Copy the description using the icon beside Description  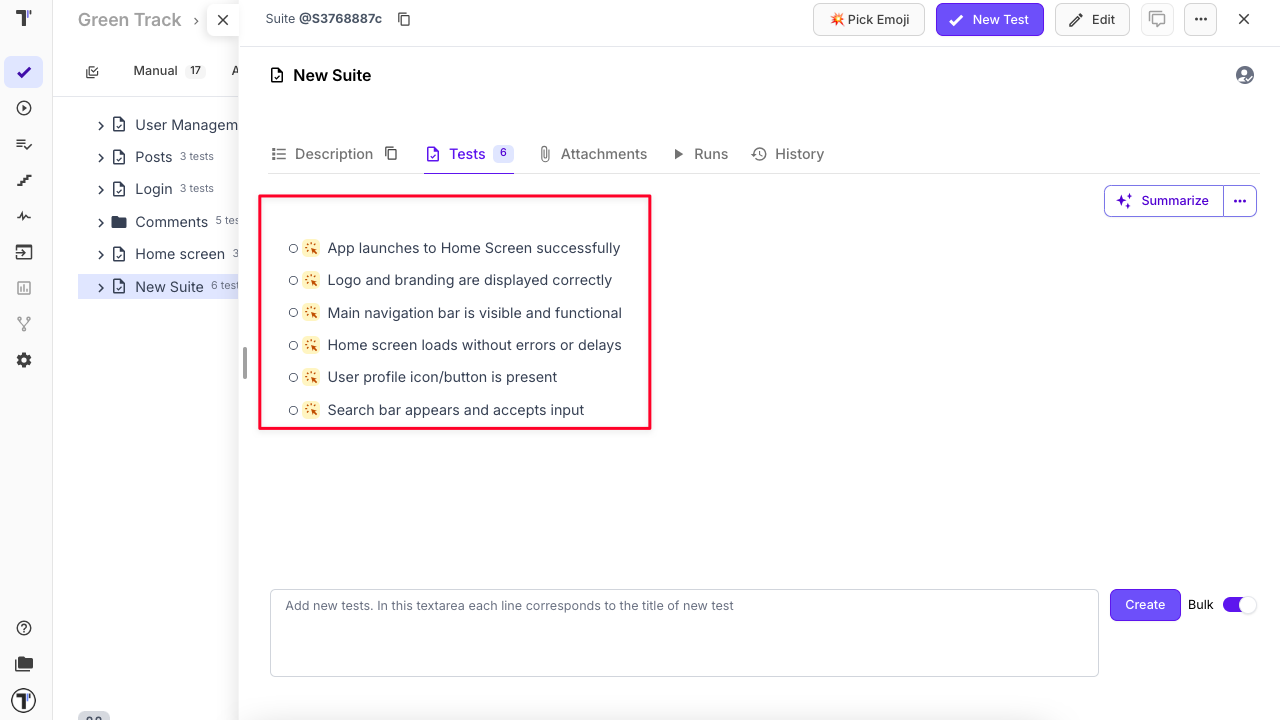[x=391, y=154]
